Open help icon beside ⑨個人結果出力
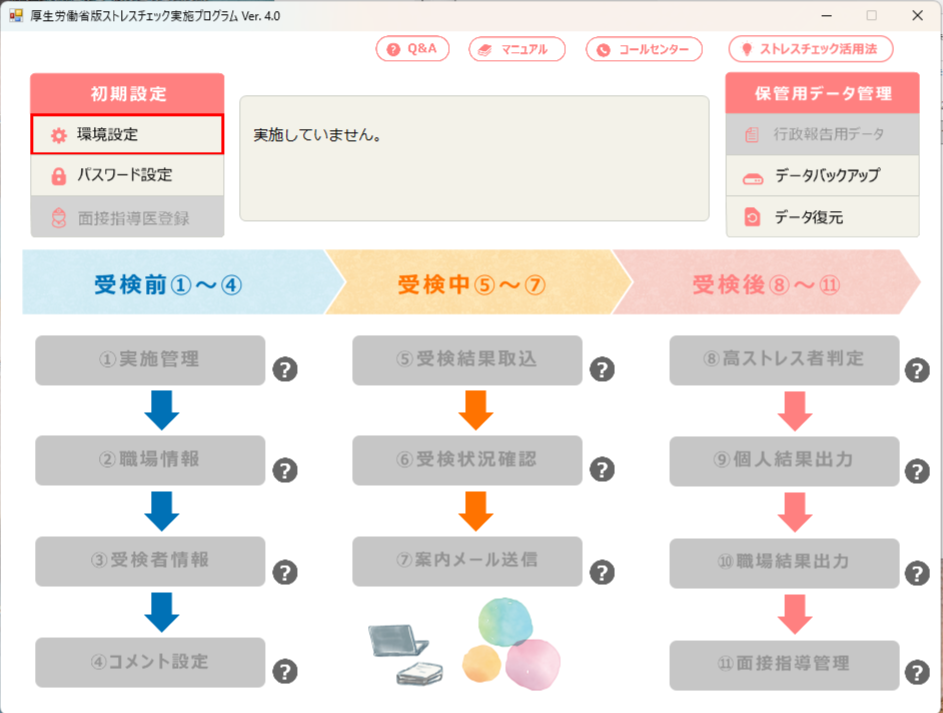 917,471
